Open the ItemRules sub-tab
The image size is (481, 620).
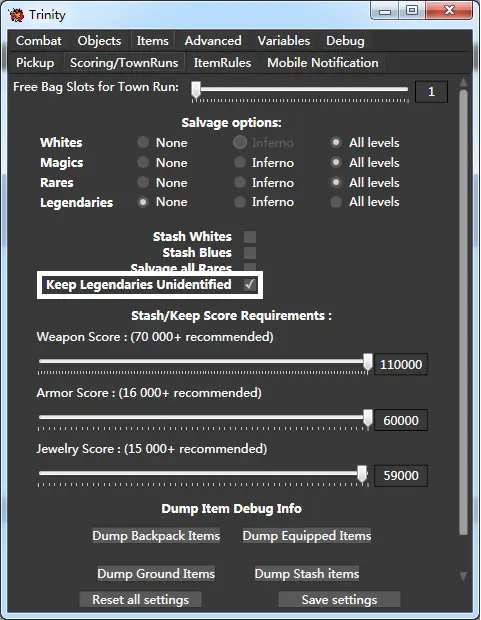pos(222,62)
